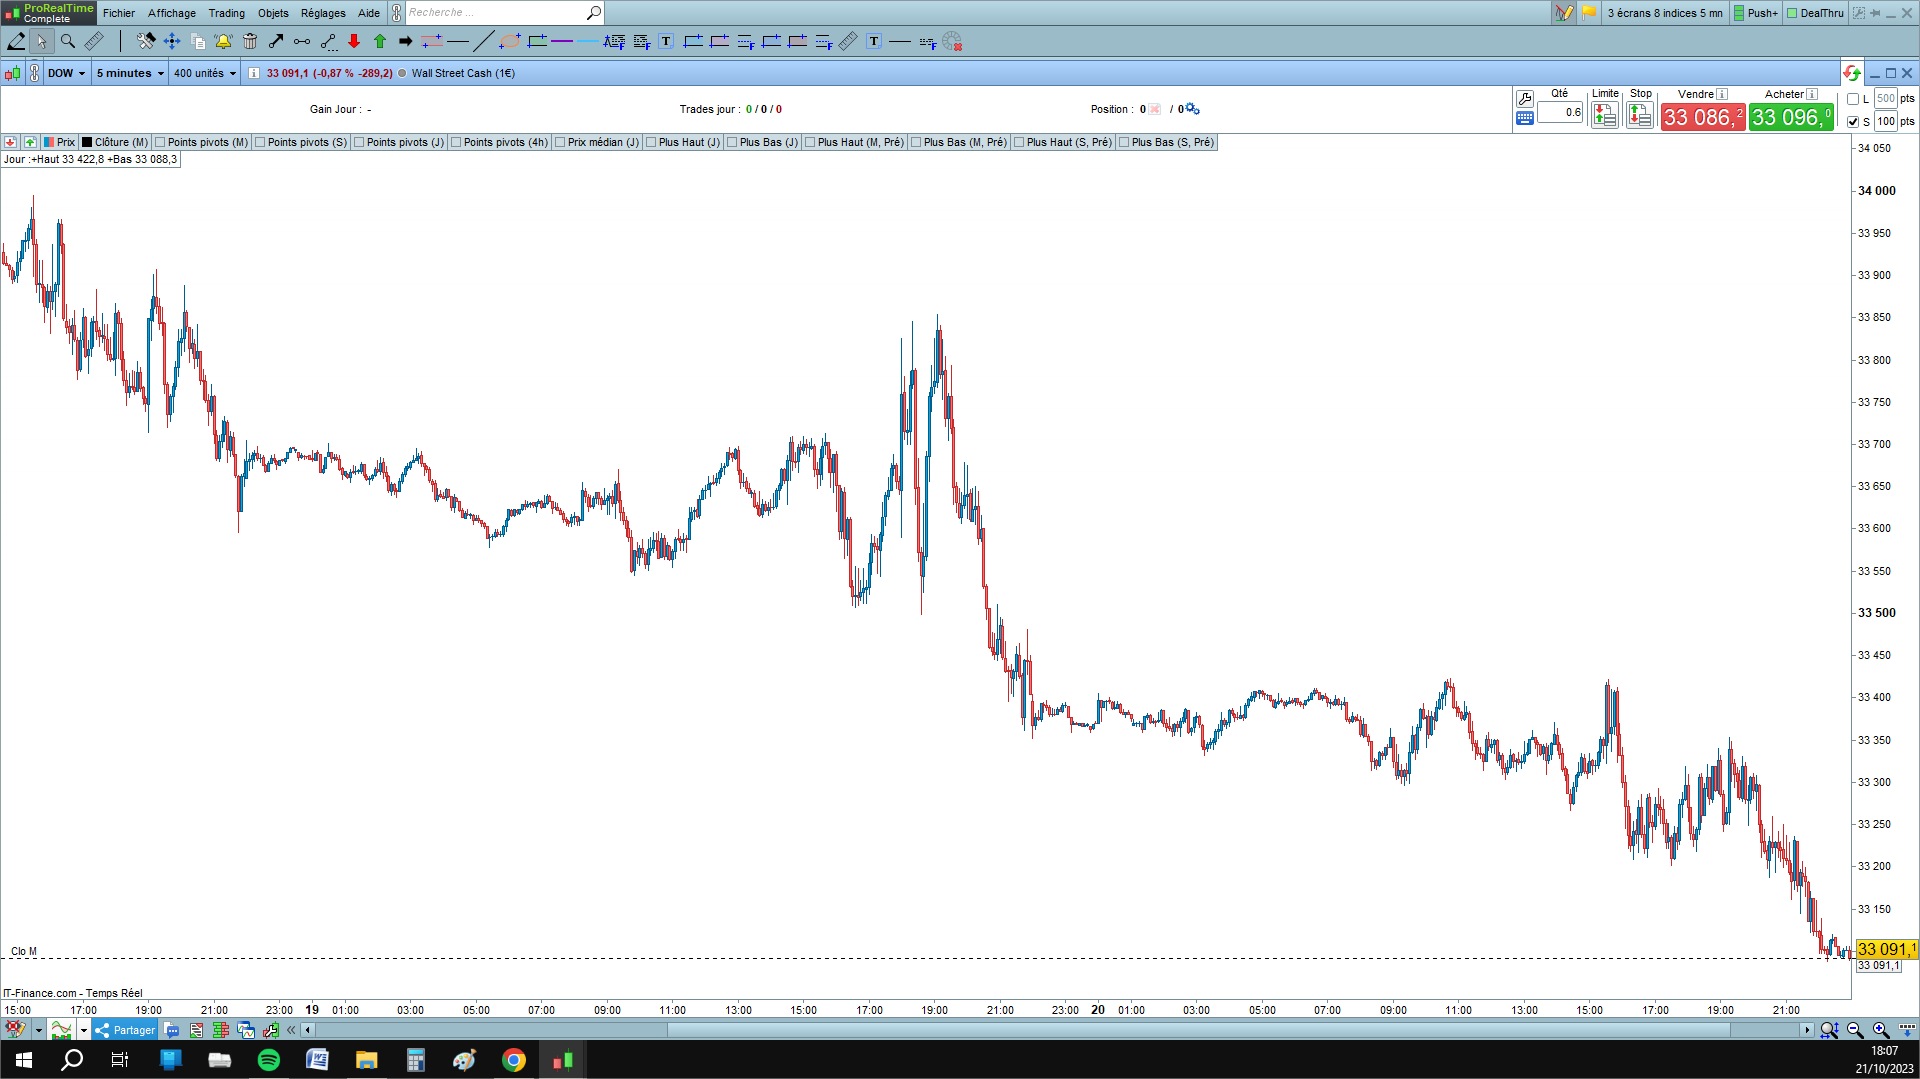Select the diagonal trend line tool
Screen dimensions: 1920x1079
coord(484,41)
